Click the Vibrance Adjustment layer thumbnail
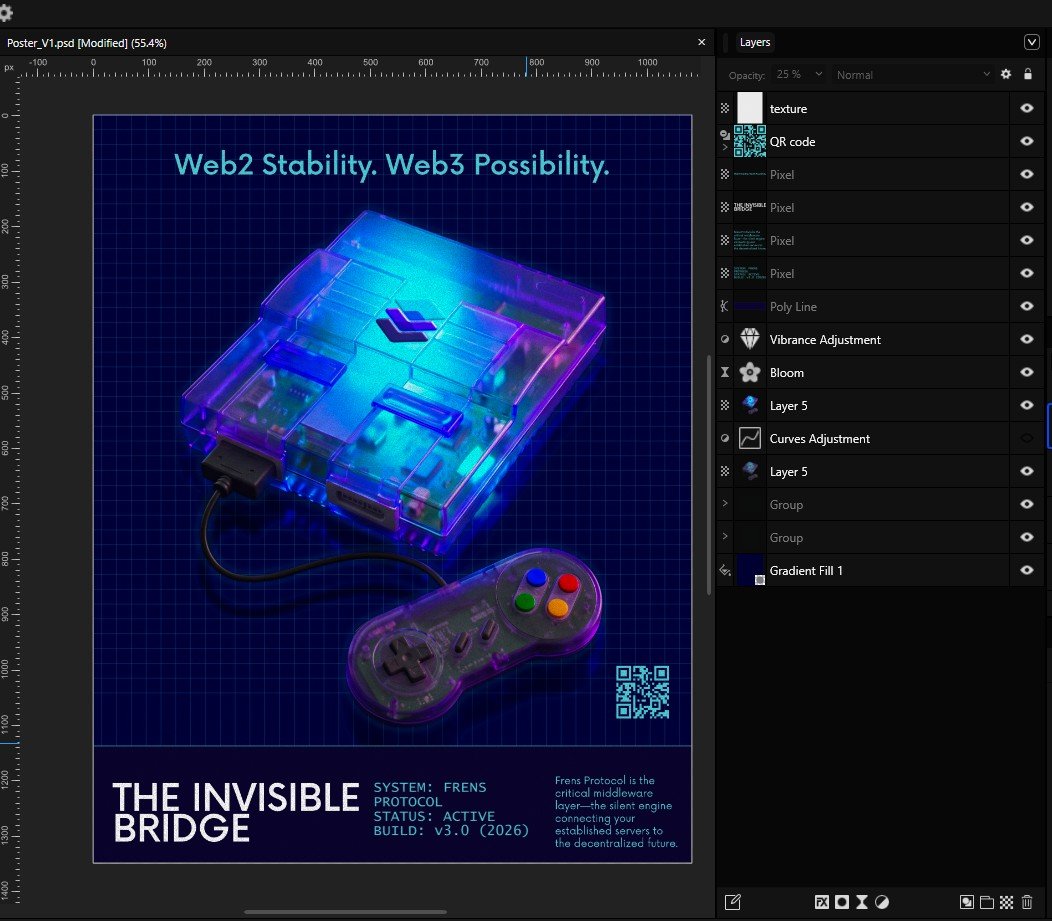The width and height of the screenshot is (1052, 921). [749, 340]
